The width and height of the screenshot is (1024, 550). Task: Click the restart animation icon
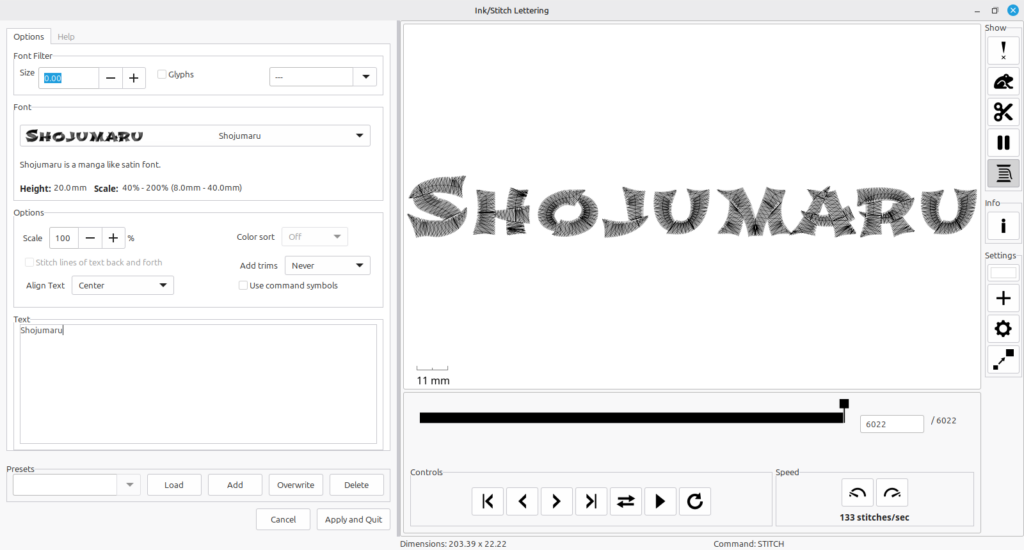tap(694, 501)
